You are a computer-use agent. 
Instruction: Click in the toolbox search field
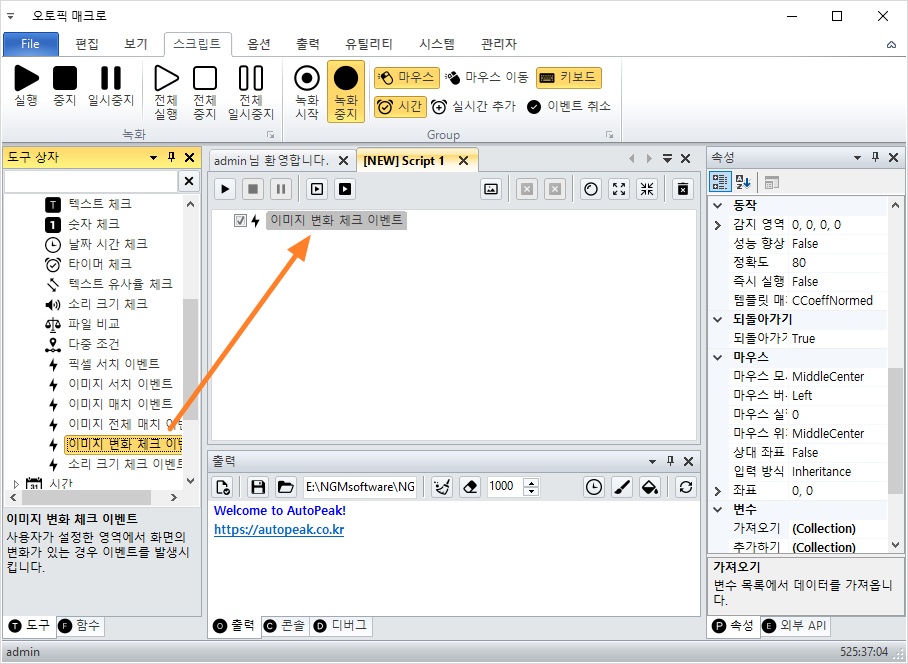point(91,181)
